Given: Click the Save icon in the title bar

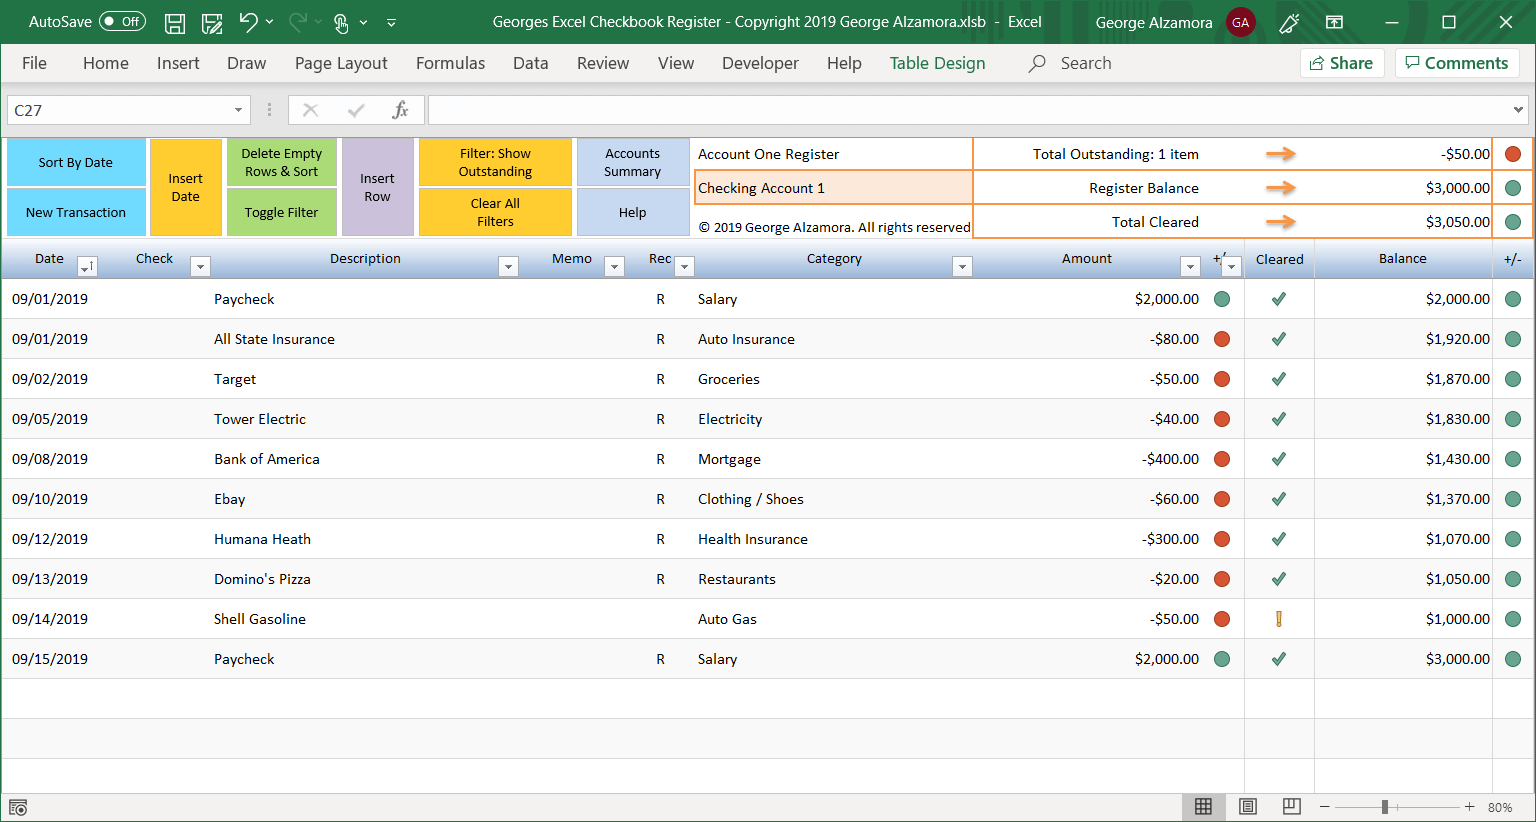Looking at the screenshot, I should (175, 22).
